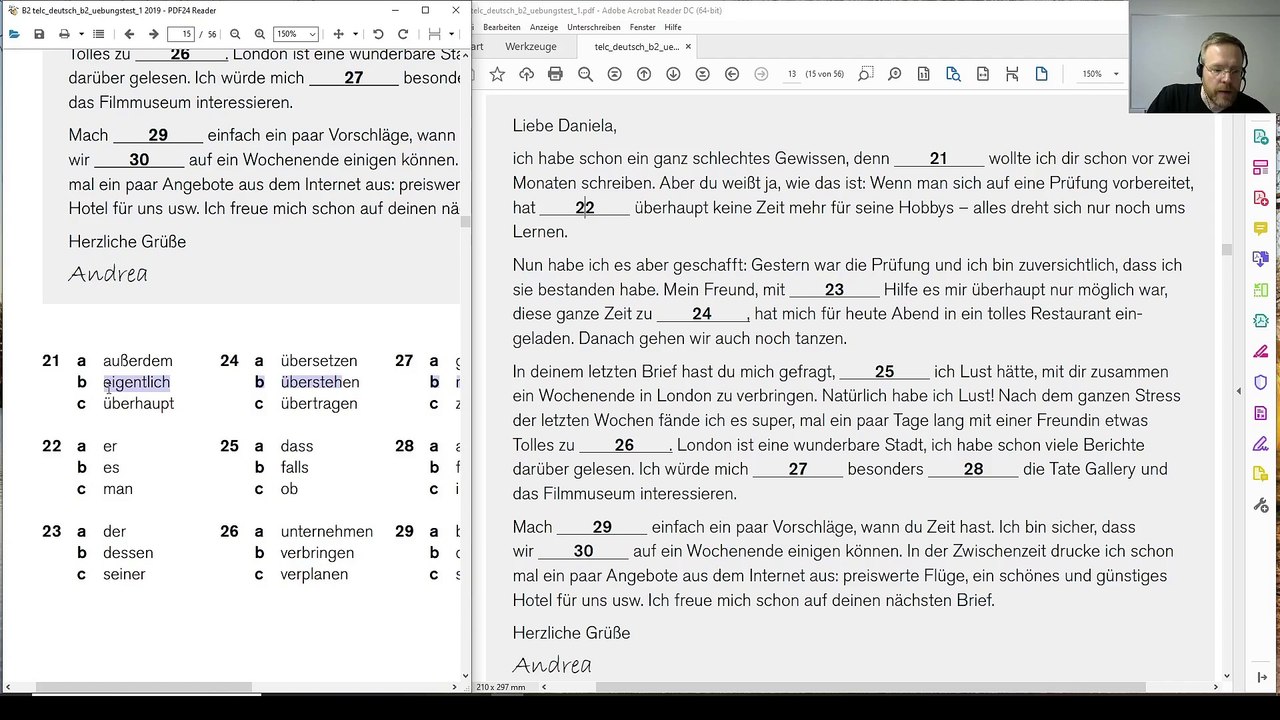The image size is (1280, 720).
Task: Open file icon in PDF24 Reader
Action: (14, 34)
